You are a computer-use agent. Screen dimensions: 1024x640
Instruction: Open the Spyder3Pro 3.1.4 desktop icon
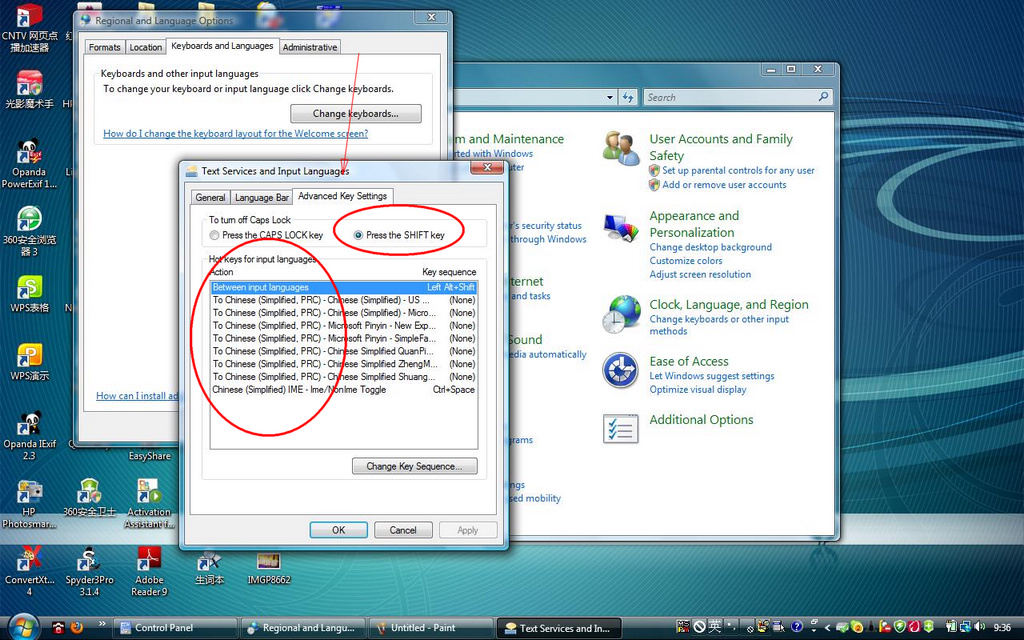89,560
